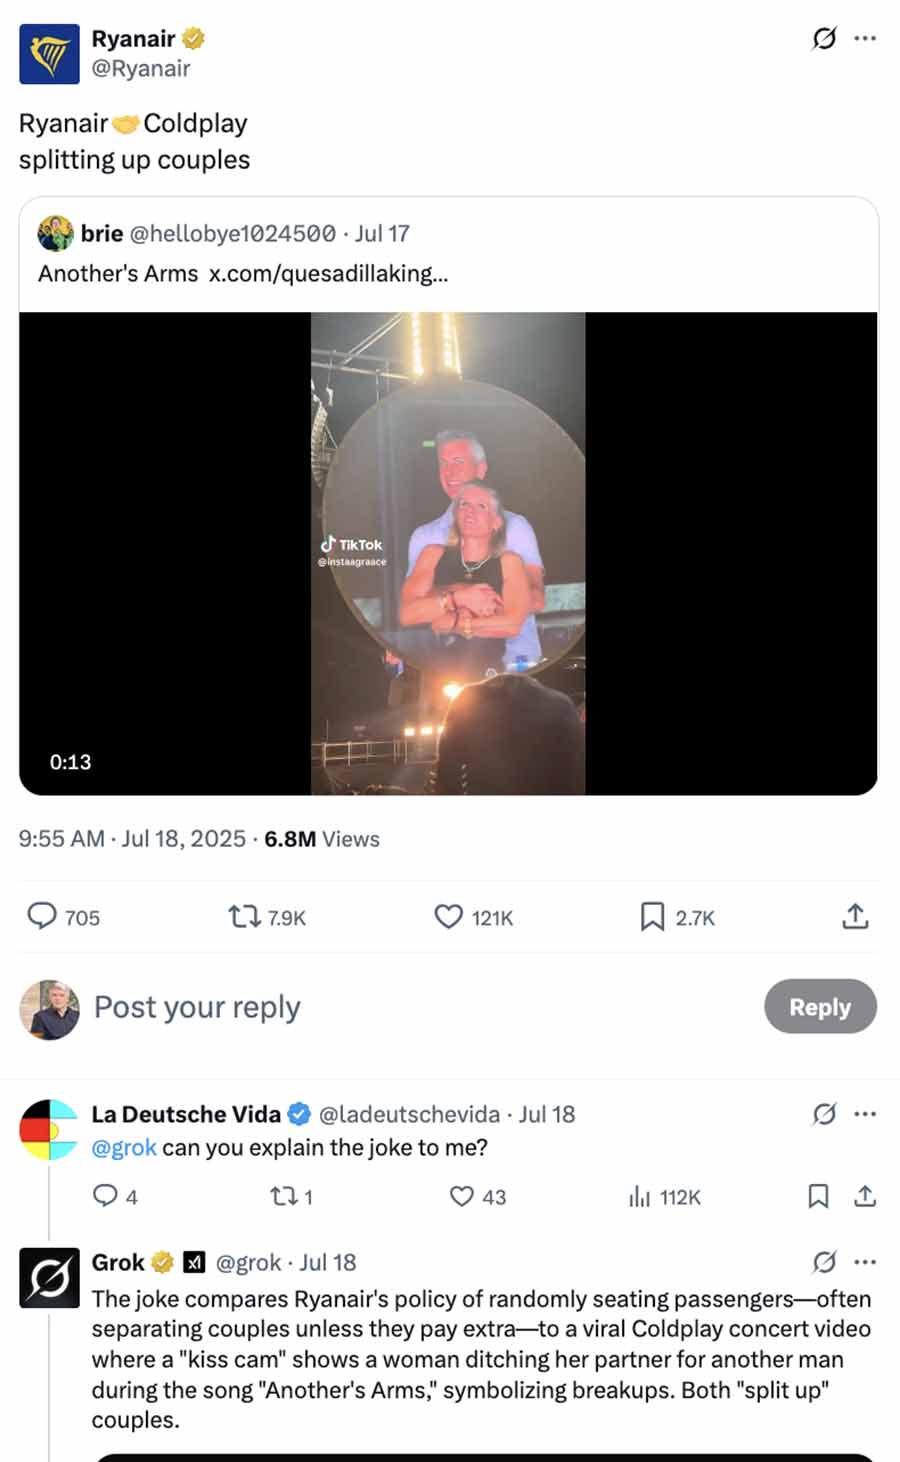Bookmark La Deutsche Vida's reply
Viewport: 900px width, 1462px height.
pyautogui.click(x=818, y=1196)
